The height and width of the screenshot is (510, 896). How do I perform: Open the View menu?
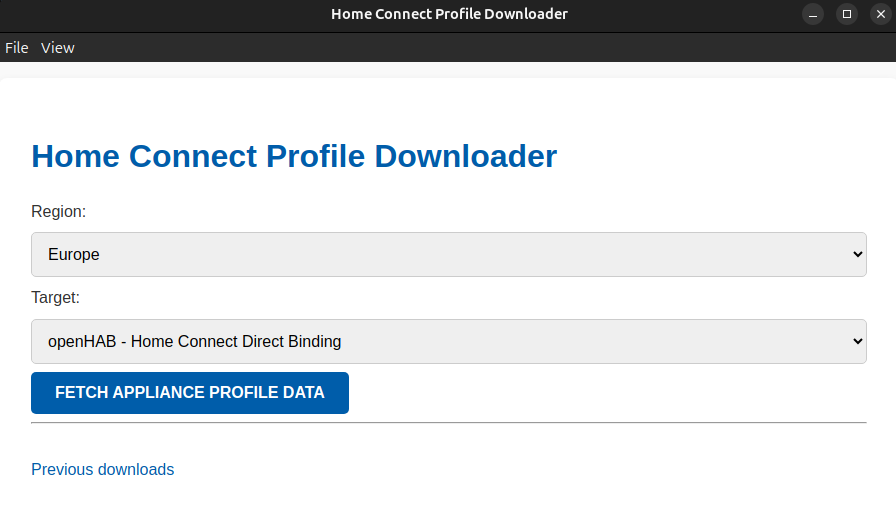[x=58, y=48]
